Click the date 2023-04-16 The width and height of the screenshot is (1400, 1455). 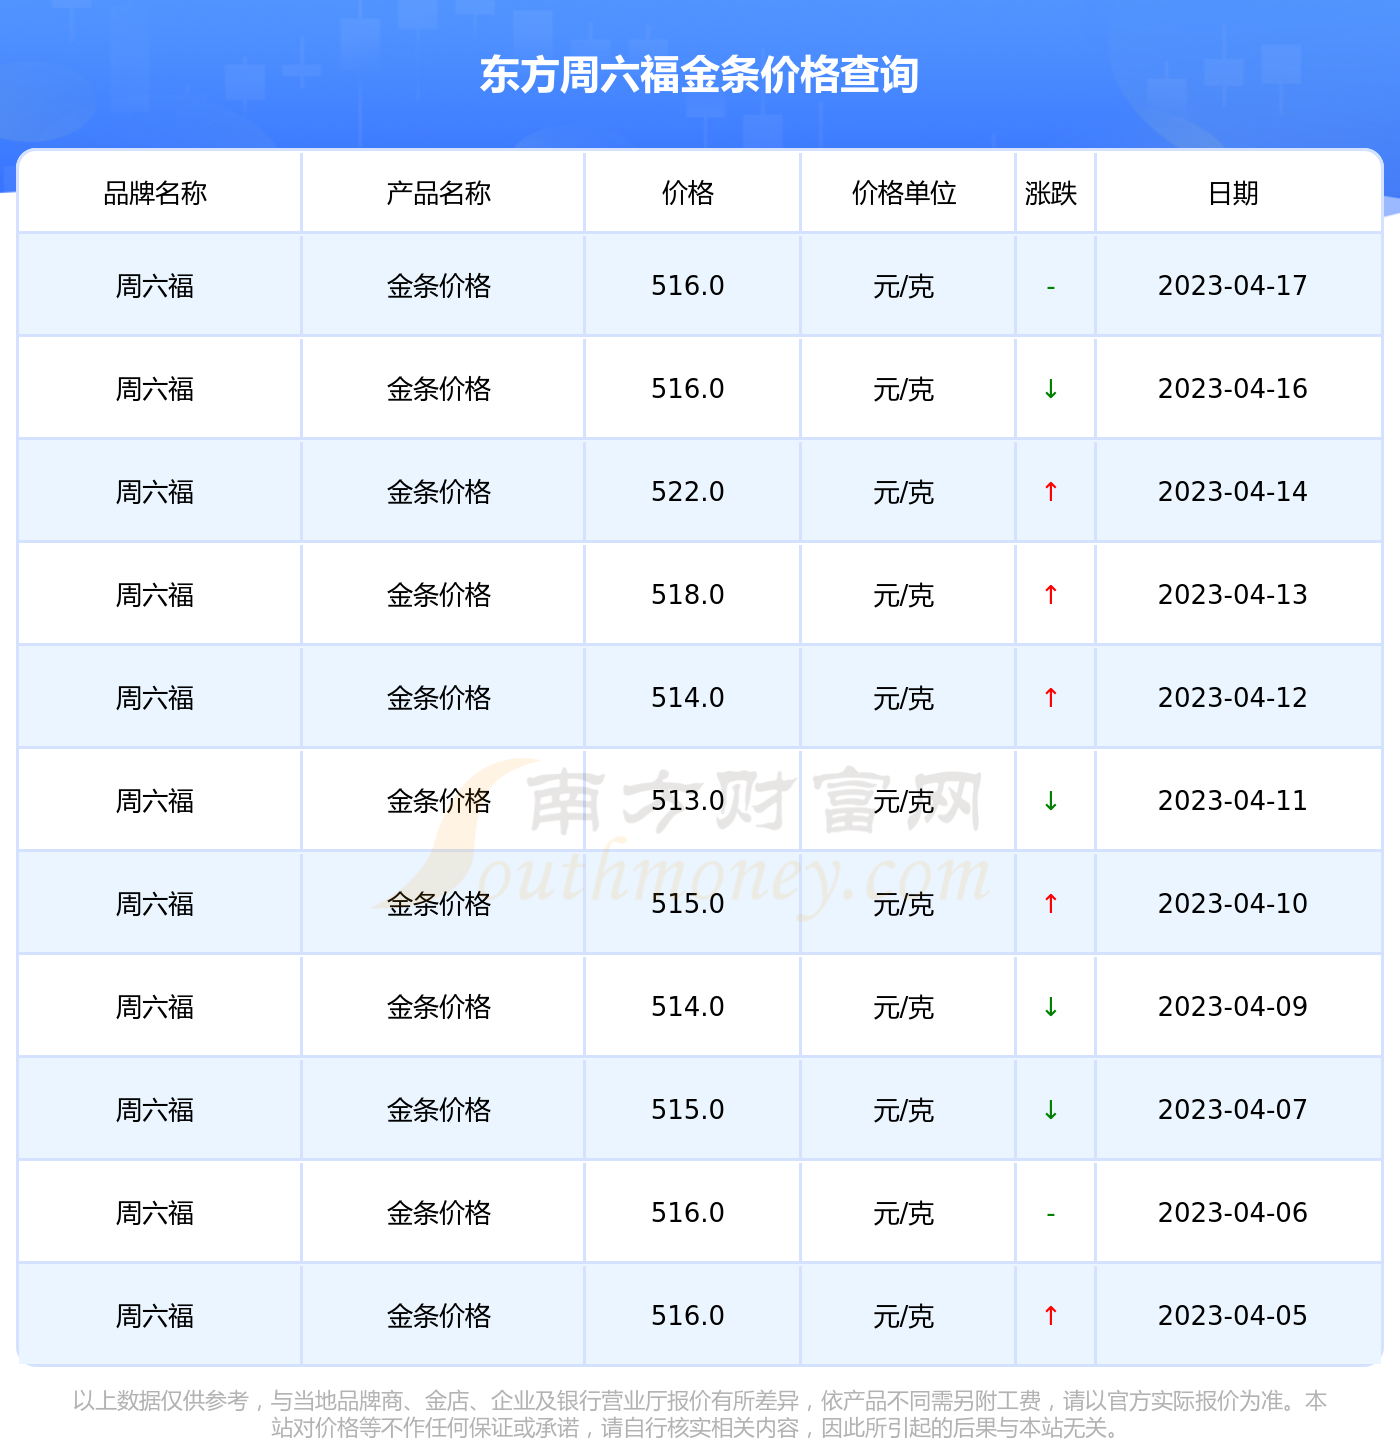coord(1233,389)
